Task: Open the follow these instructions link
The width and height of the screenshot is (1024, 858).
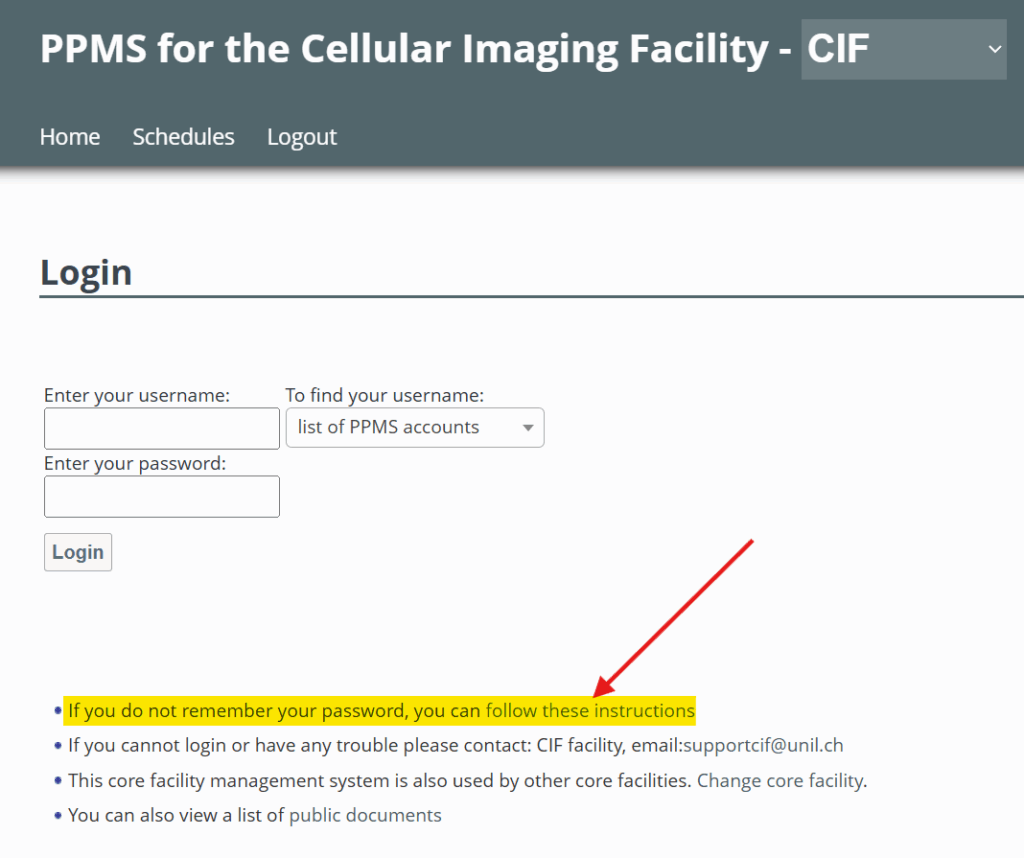Action: pos(590,711)
